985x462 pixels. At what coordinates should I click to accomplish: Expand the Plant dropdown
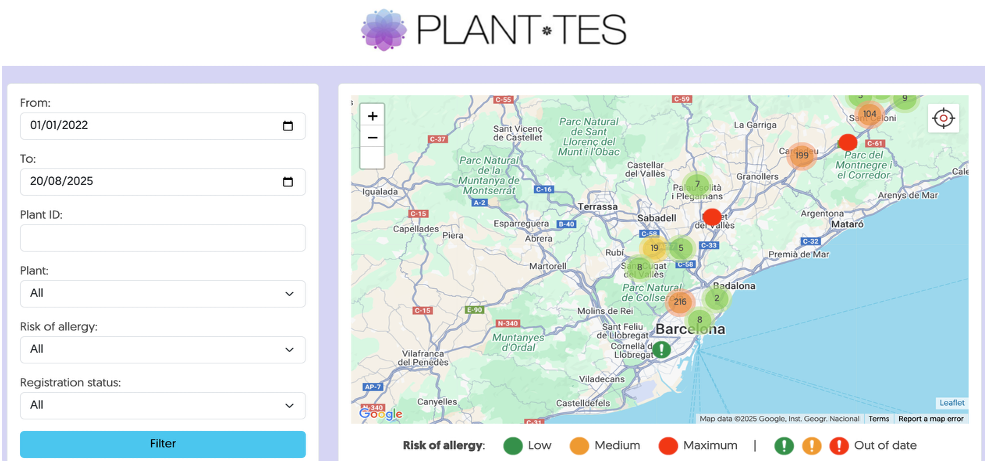pyautogui.click(x=163, y=294)
